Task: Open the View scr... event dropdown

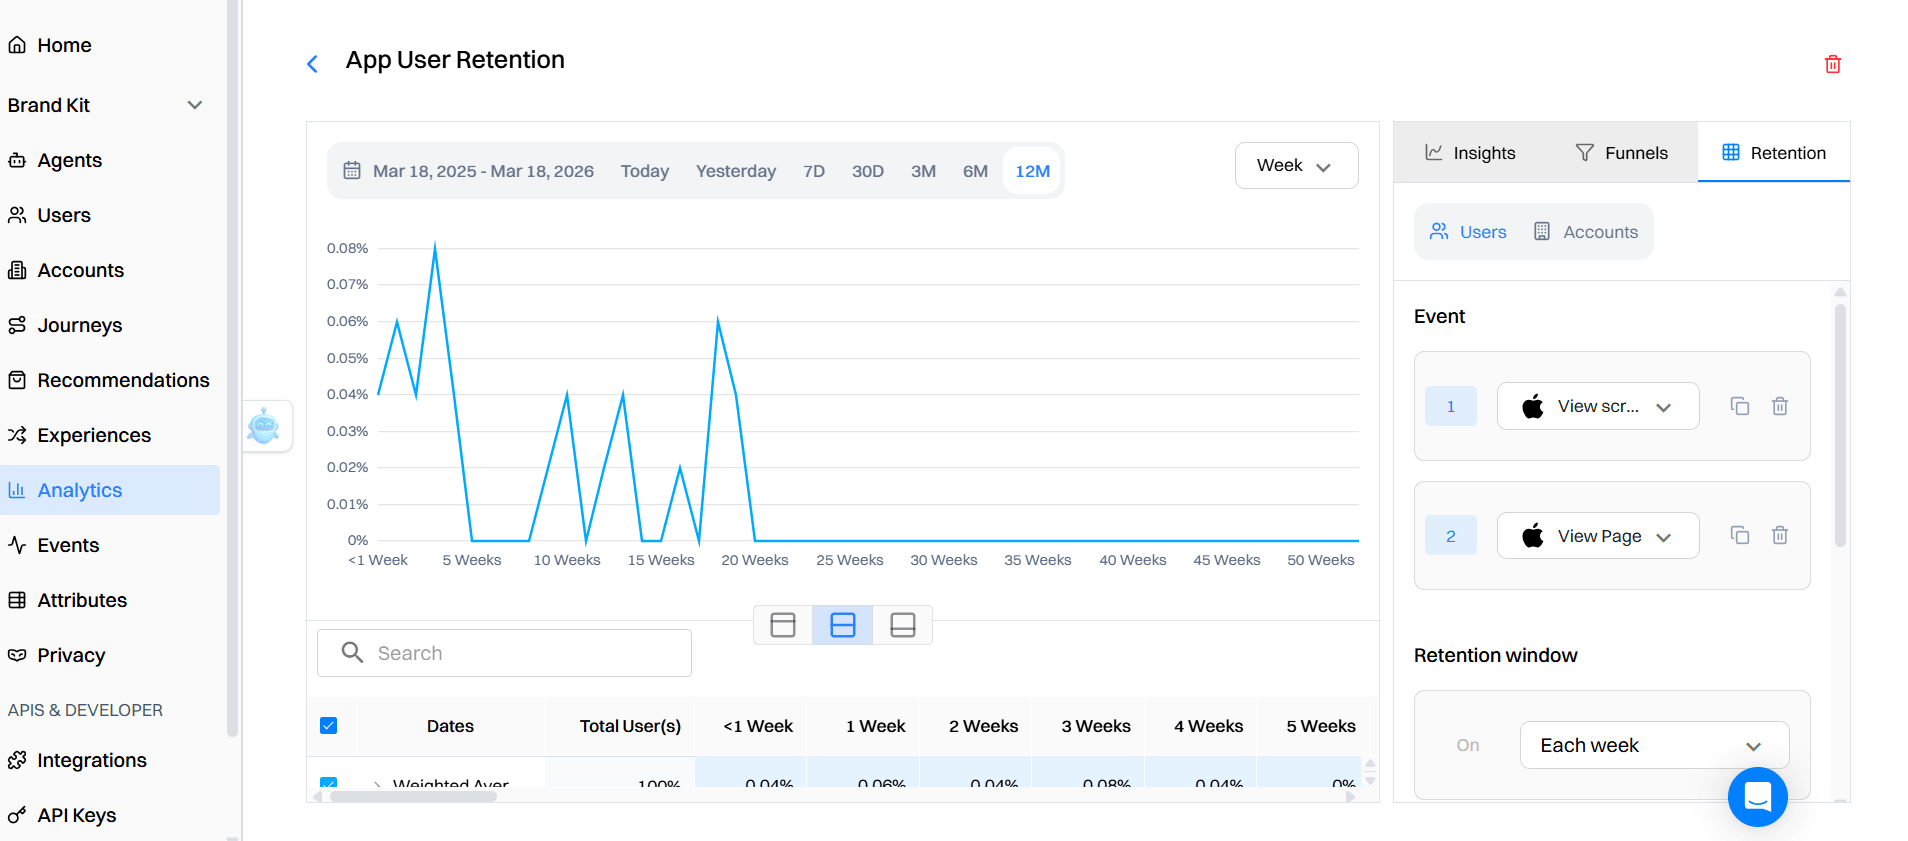Action: pos(1597,406)
